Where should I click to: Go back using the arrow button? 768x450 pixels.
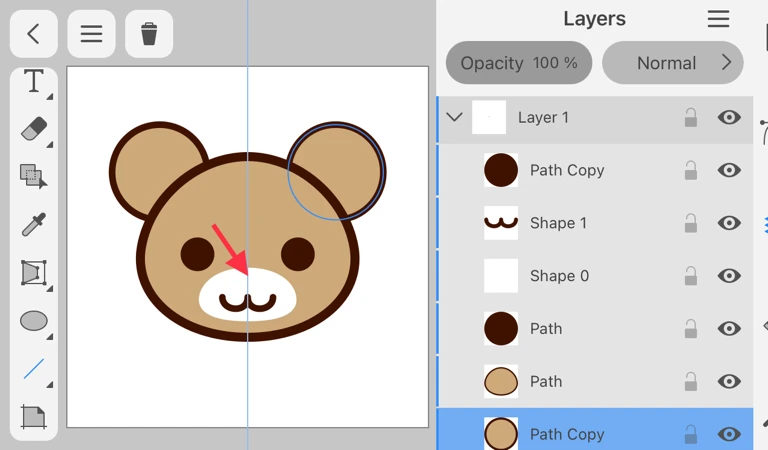(x=33, y=34)
